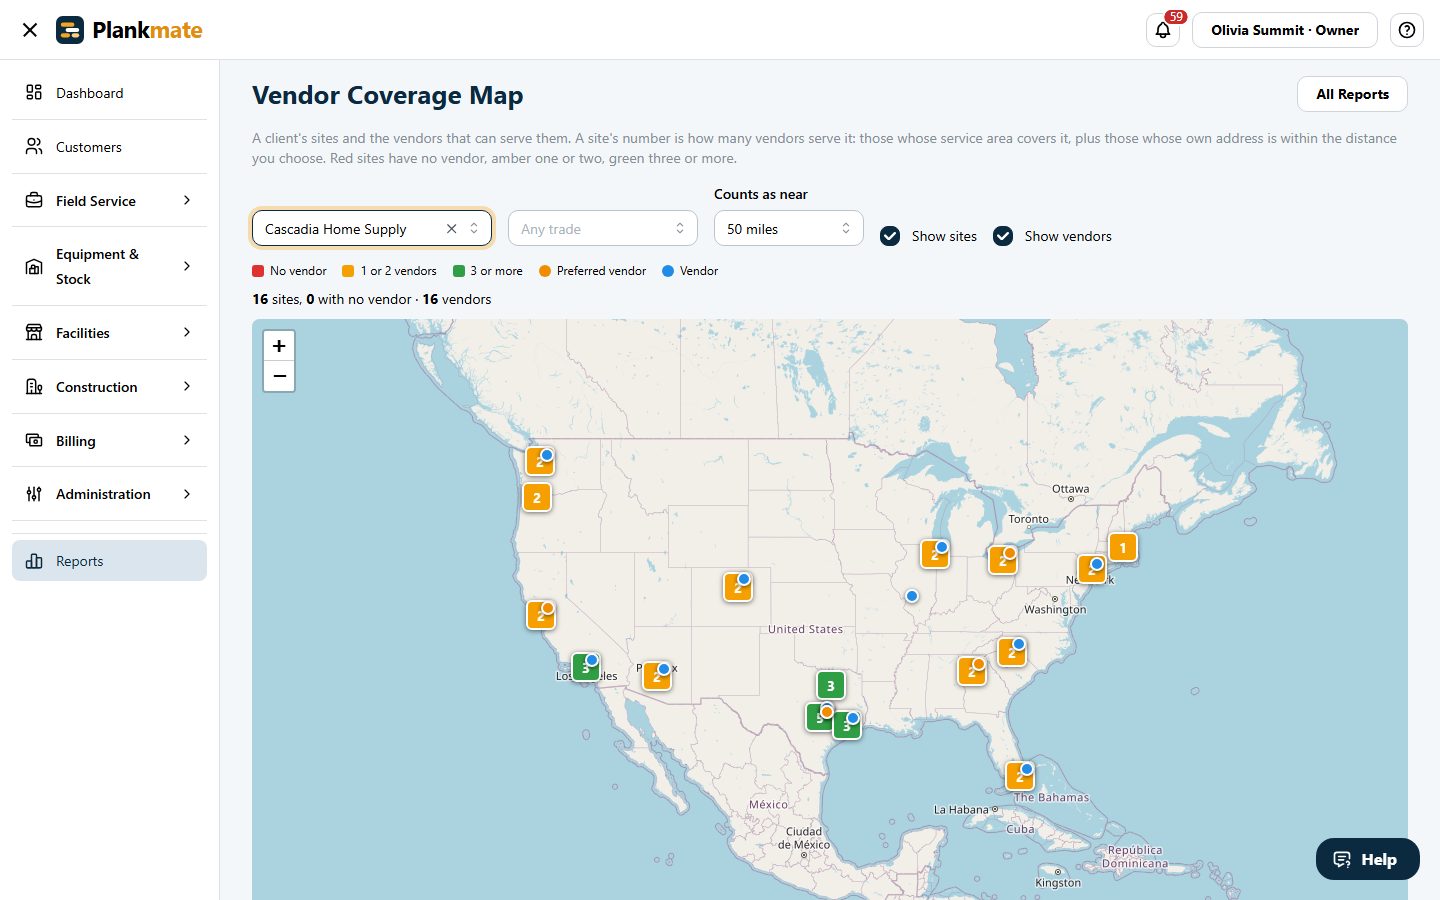Click the standalone blue vendor dot near Missouri

912,596
